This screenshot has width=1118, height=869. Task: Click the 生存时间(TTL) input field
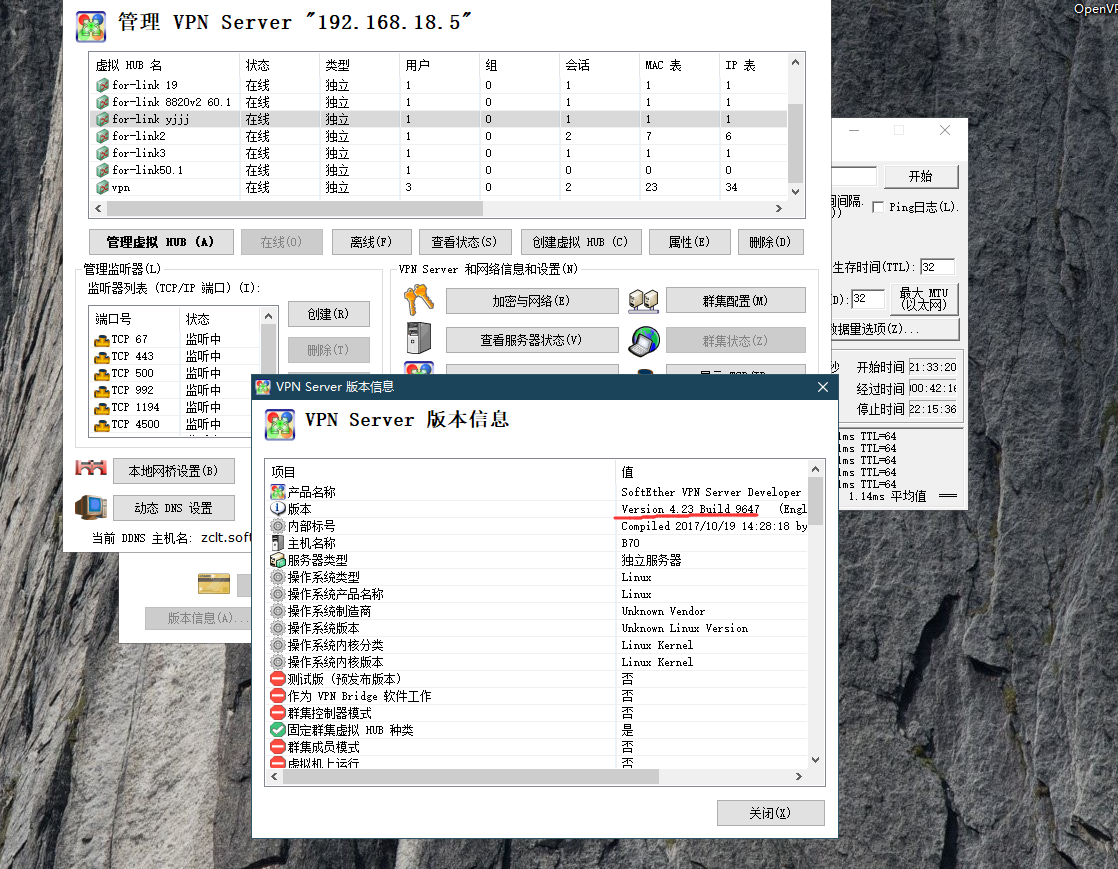coord(937,267)
